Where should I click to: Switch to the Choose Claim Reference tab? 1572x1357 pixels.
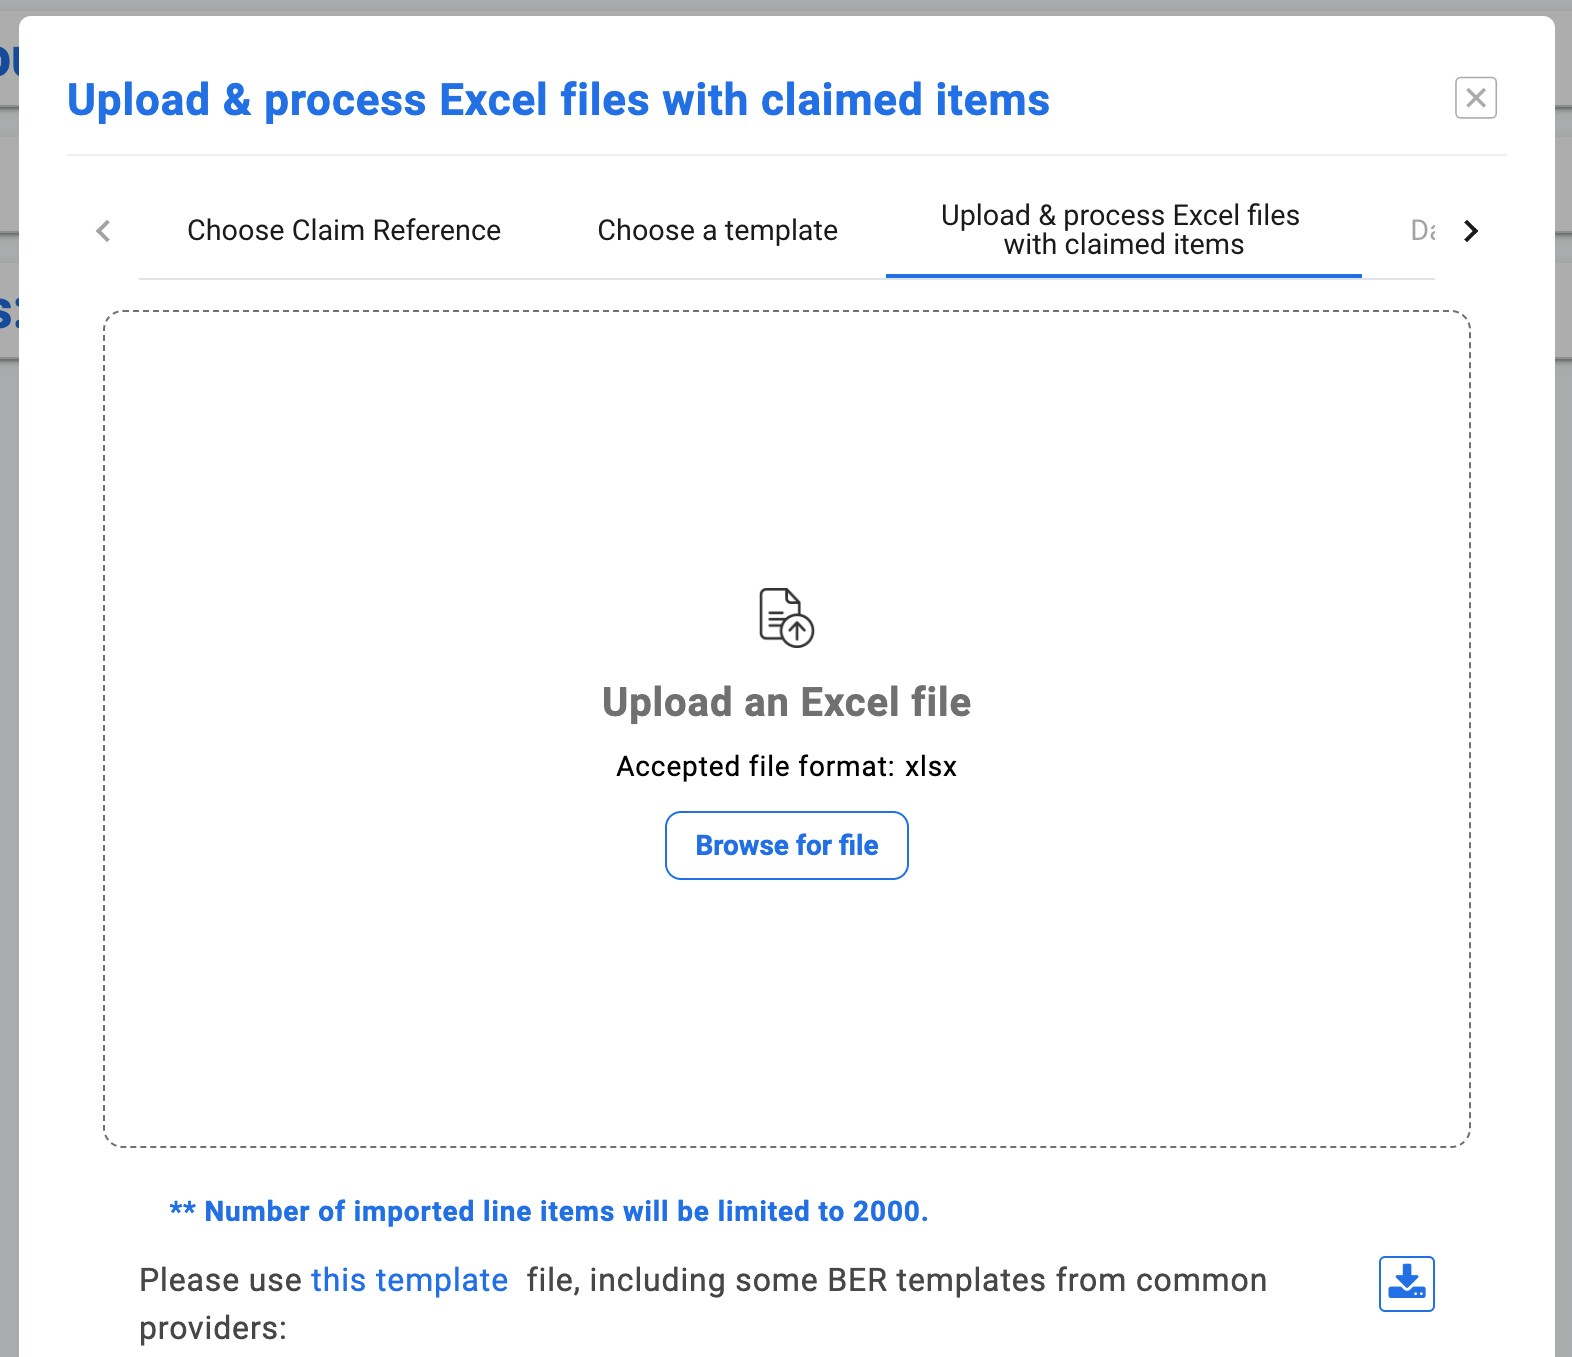(x=343, y=230)
